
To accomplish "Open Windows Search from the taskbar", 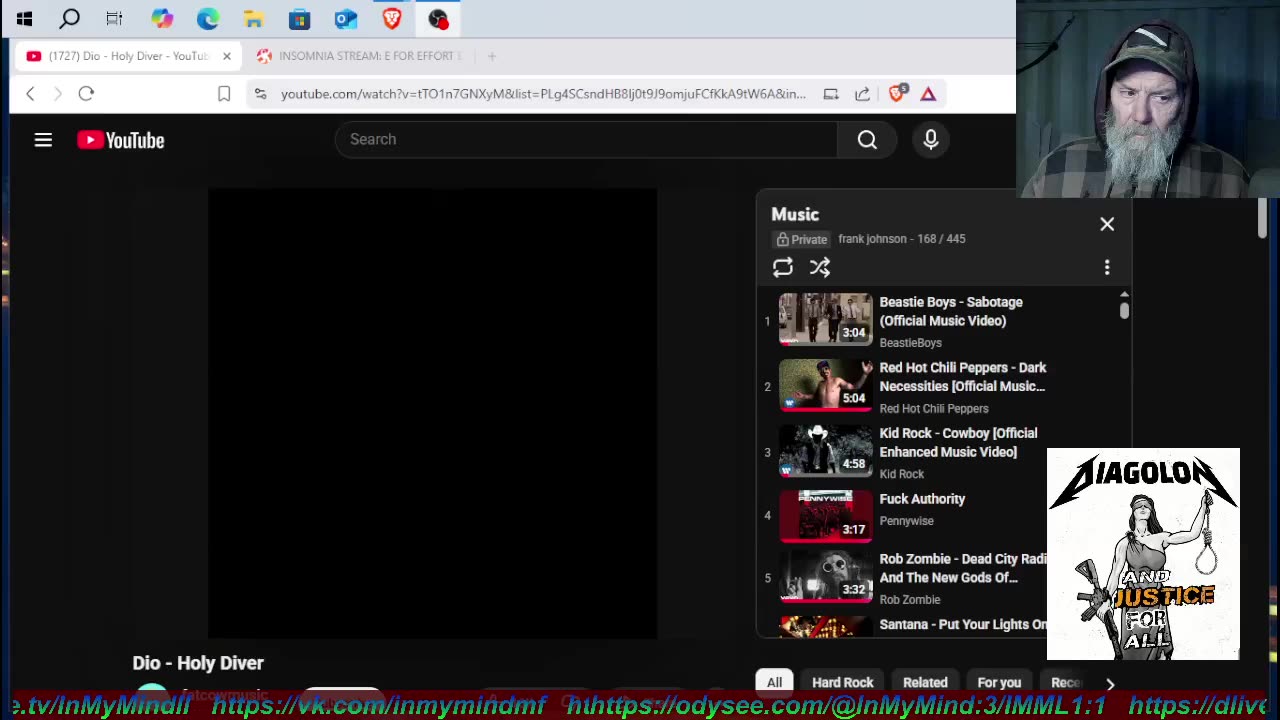I will pyautogui.click(x=69, y=18).
